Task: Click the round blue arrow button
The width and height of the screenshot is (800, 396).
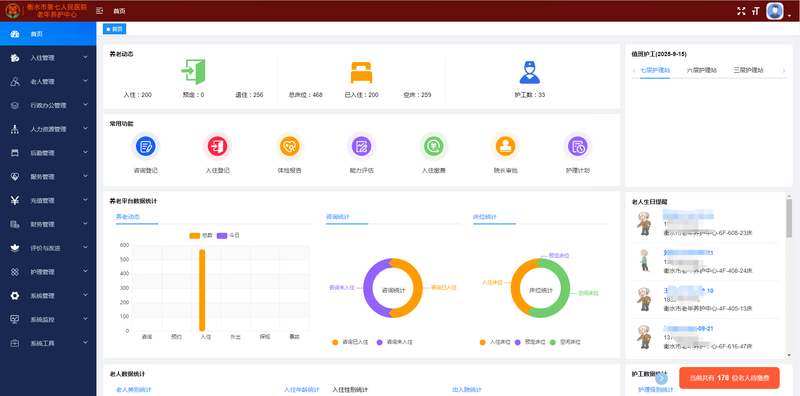Action: [662, 378]
